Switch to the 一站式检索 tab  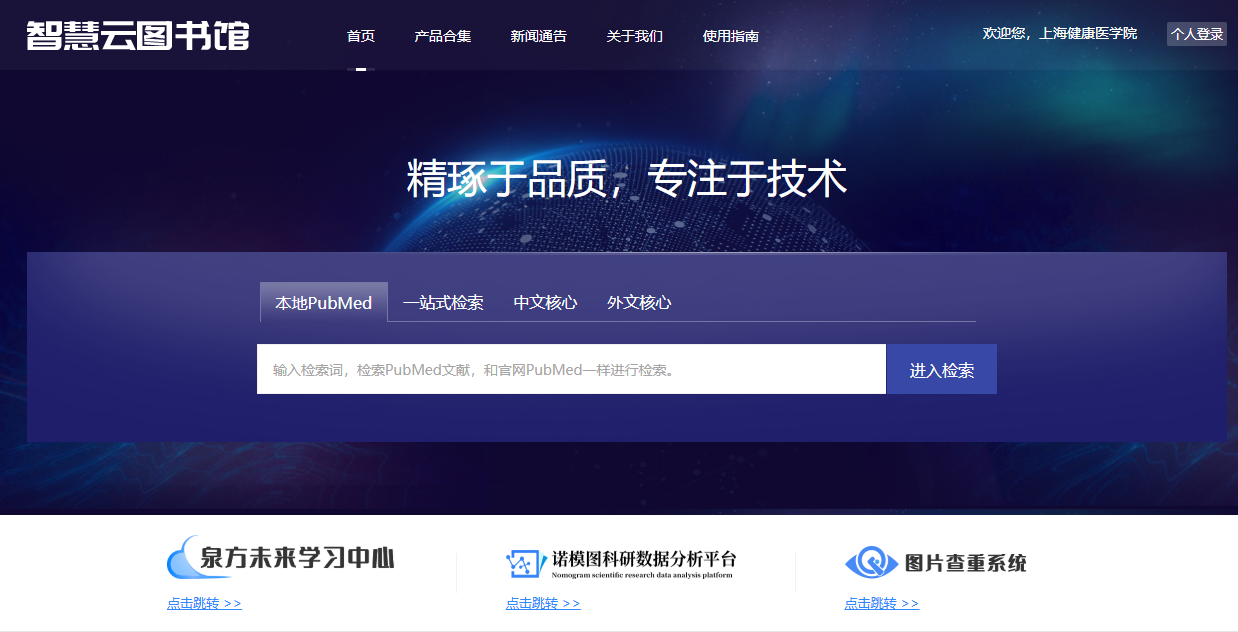(x=443, y=302)
